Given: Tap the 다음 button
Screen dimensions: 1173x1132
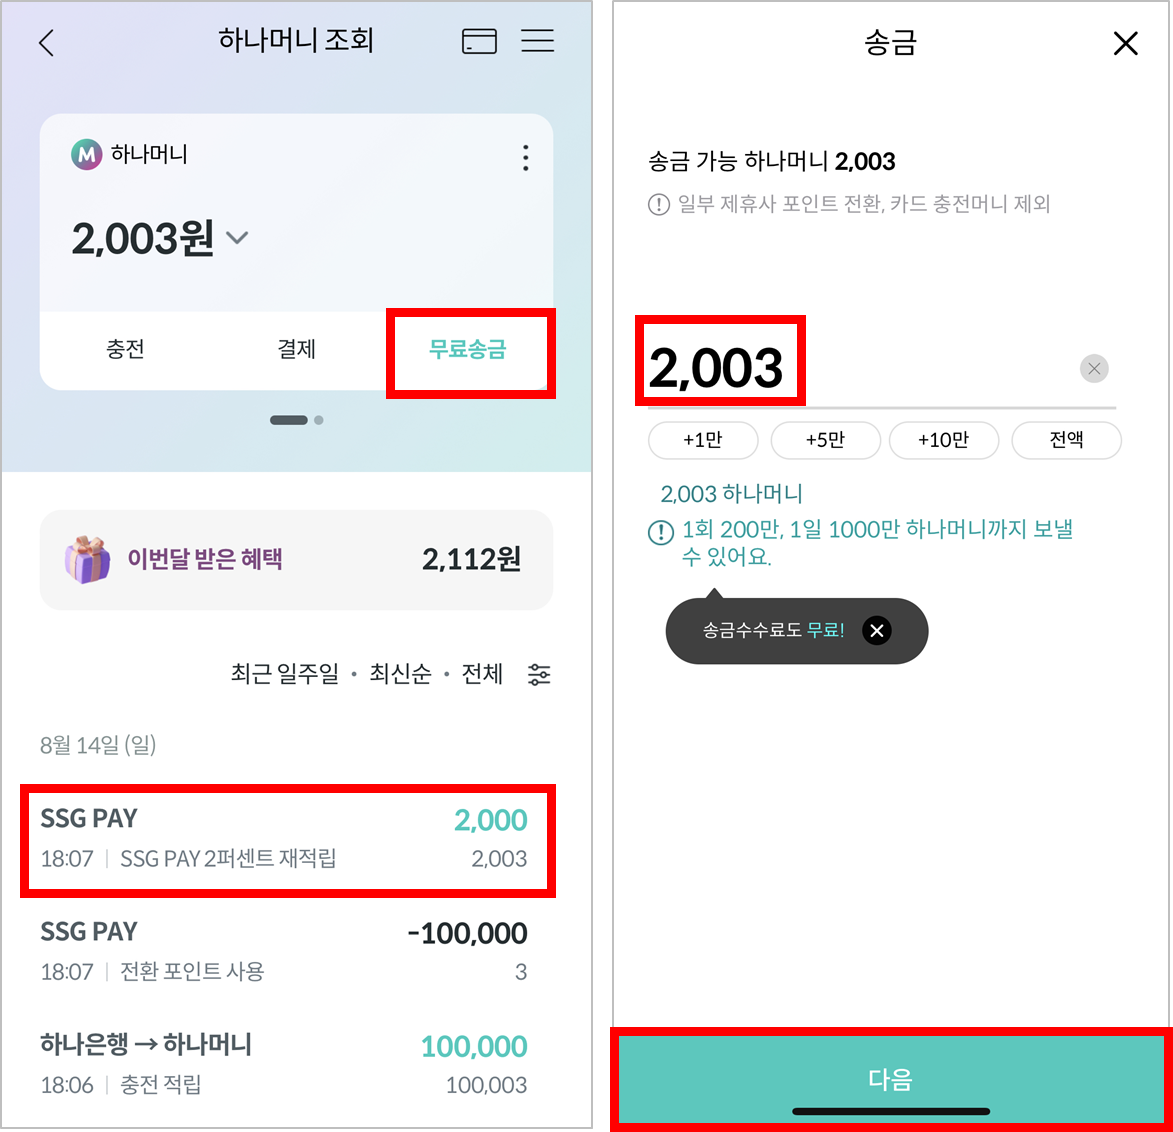Looking at the screenshot, I should click(x=890, y=1078).
